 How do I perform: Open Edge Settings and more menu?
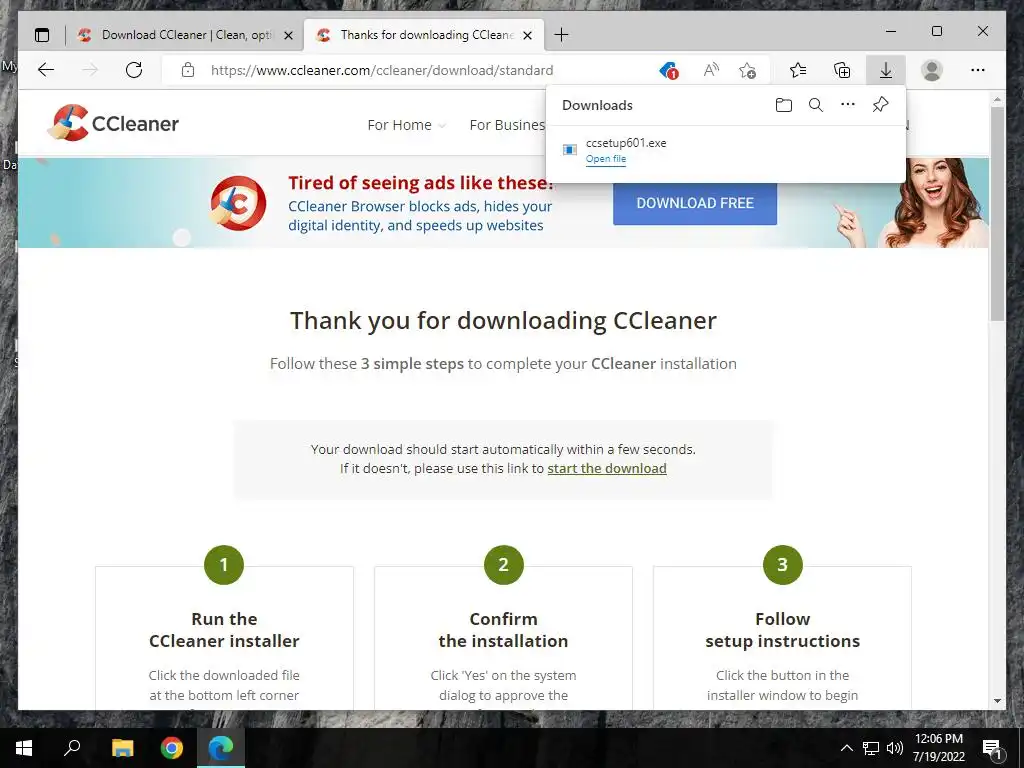(978, 70)
